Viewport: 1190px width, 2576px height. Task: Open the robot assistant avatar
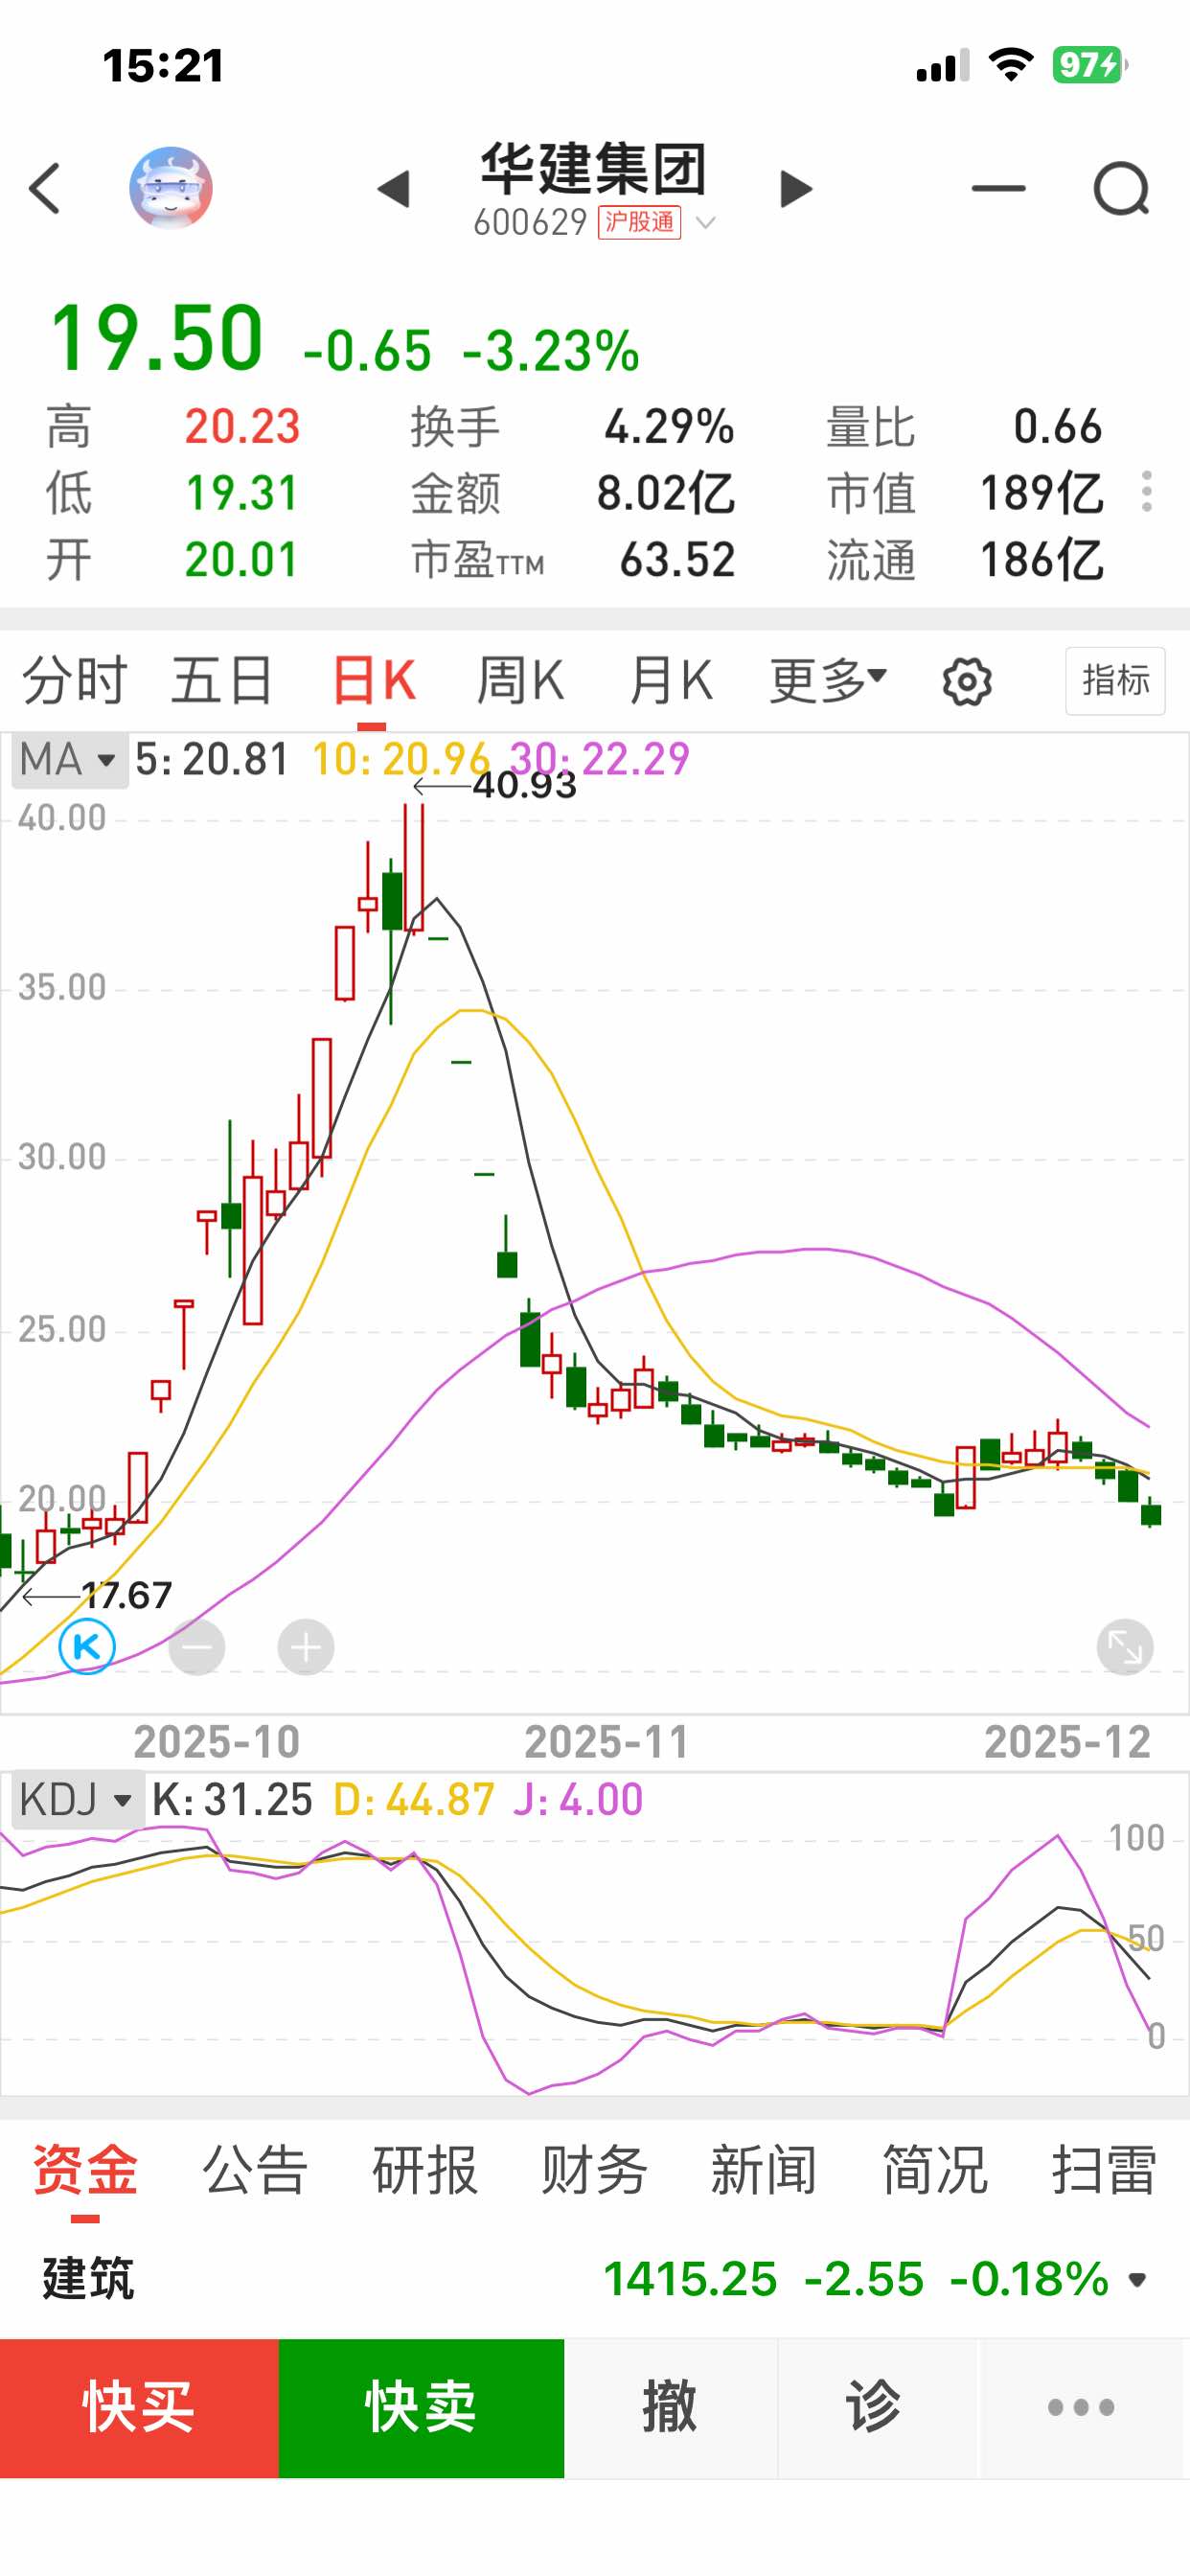tap(171, 188)
